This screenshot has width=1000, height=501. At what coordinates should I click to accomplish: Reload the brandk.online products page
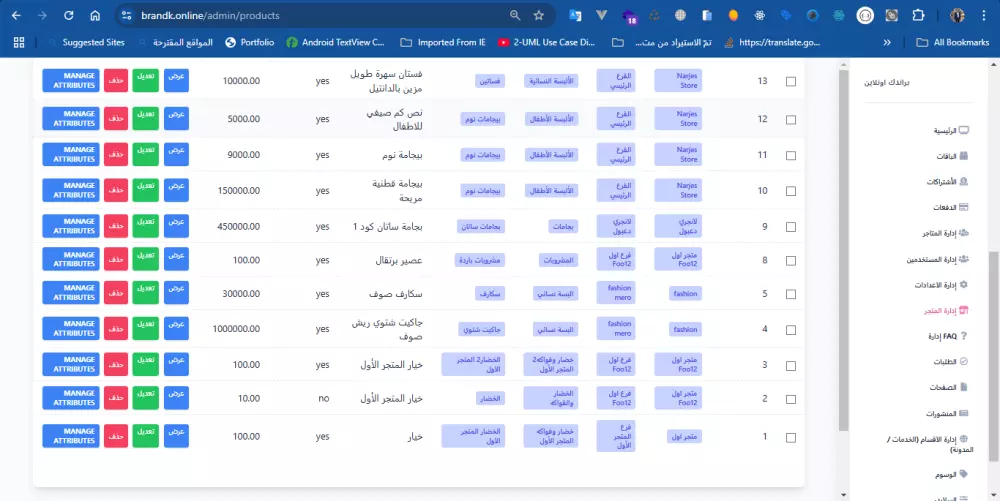click(69, 15)
